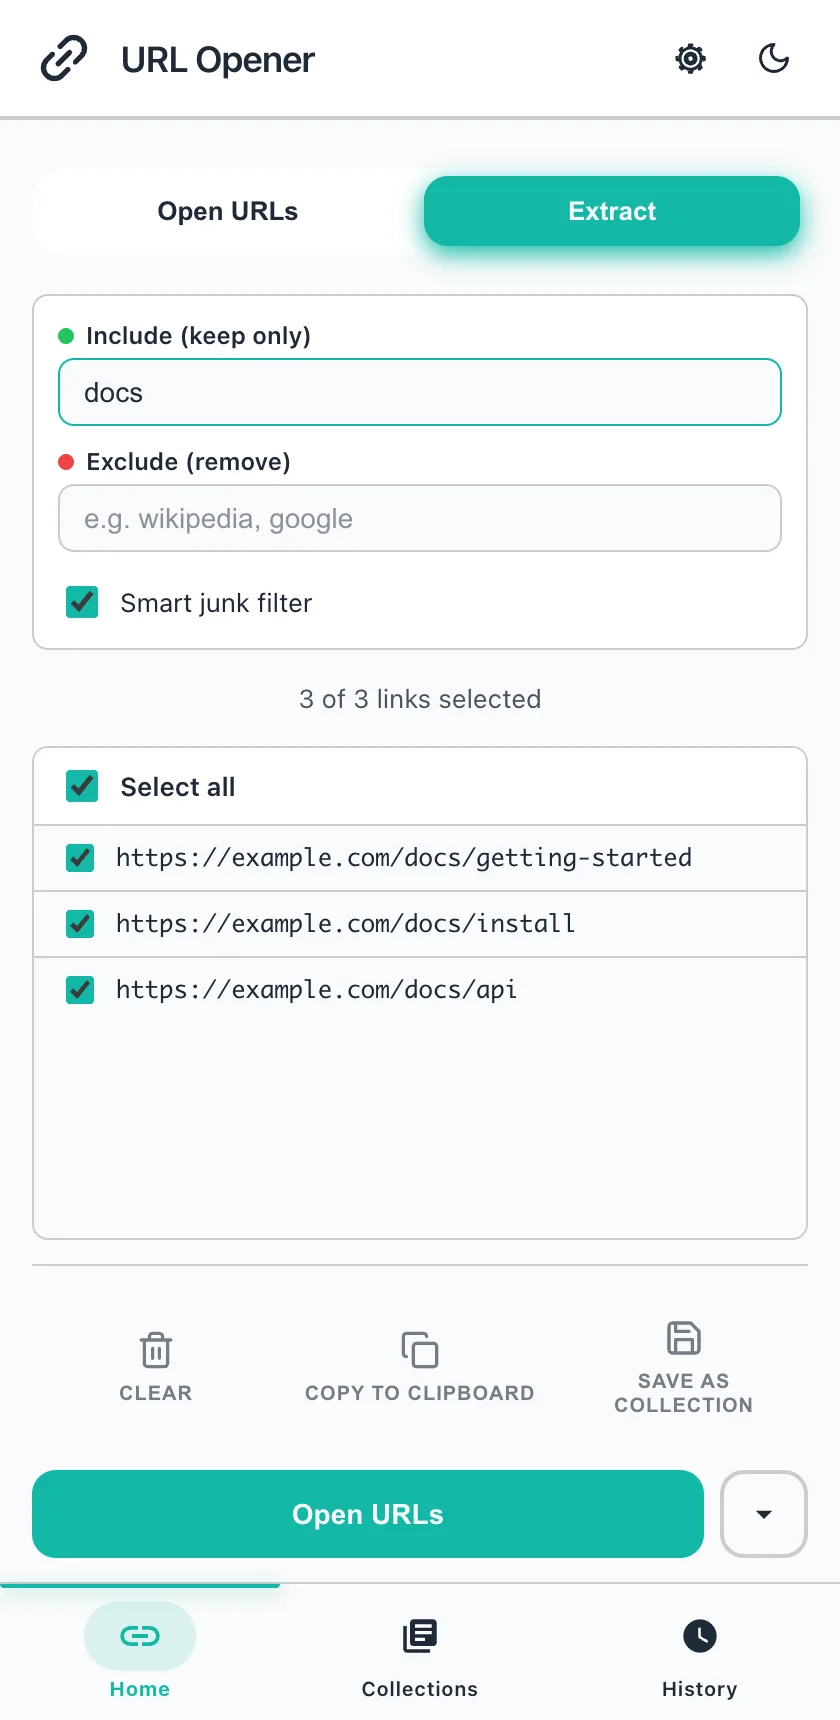Click the History nav label
The image size is (840, 1720).
tap(700, 1689)
